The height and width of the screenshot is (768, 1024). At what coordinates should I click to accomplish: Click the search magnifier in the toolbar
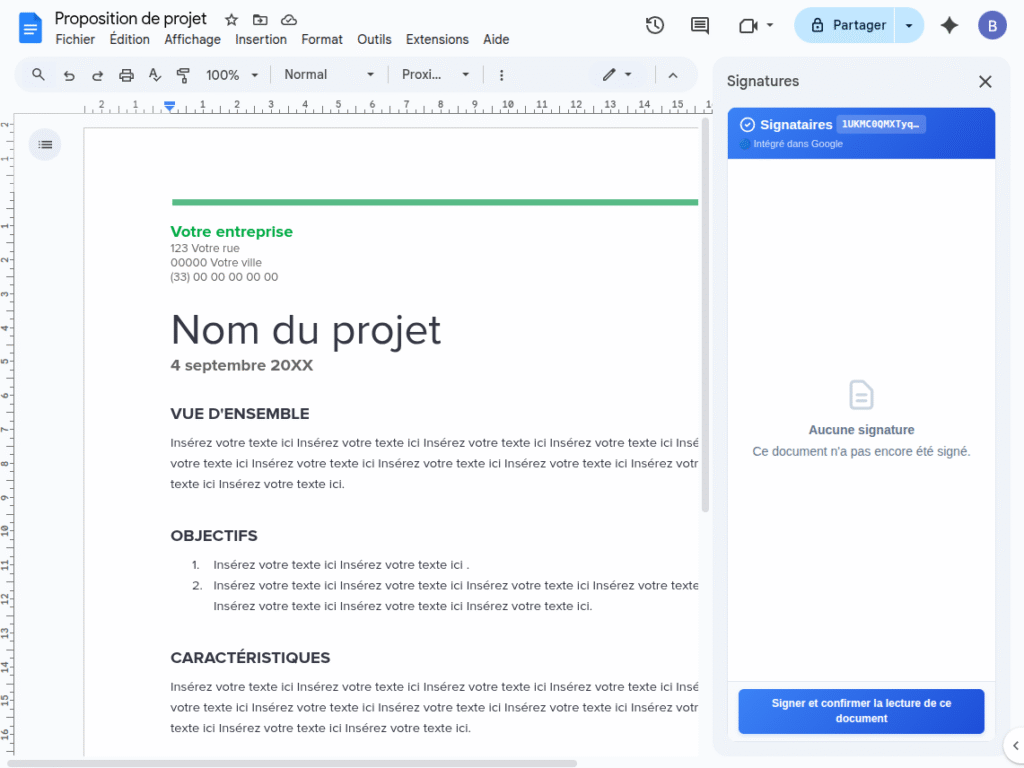click(x=38, y=75)
